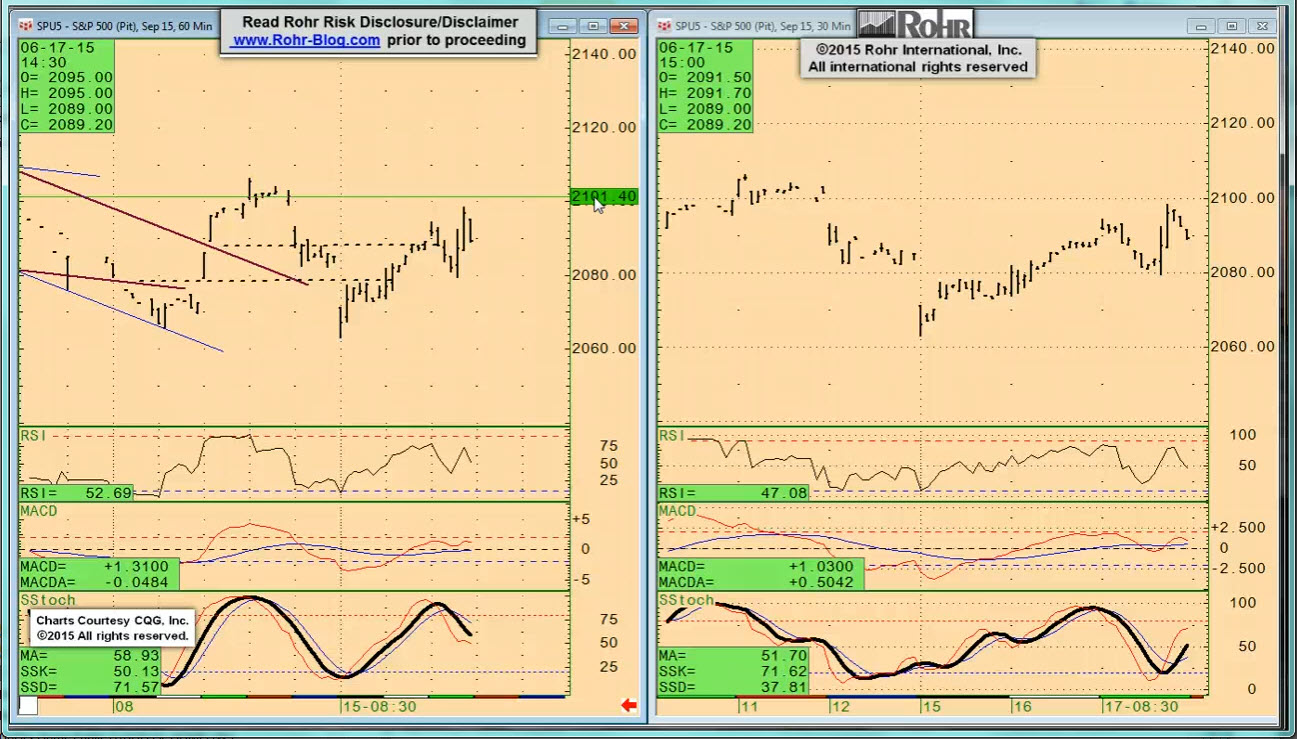Select the green 2101.40 price marker
This screenshot has height=739, width=1297.
[603, 197]
